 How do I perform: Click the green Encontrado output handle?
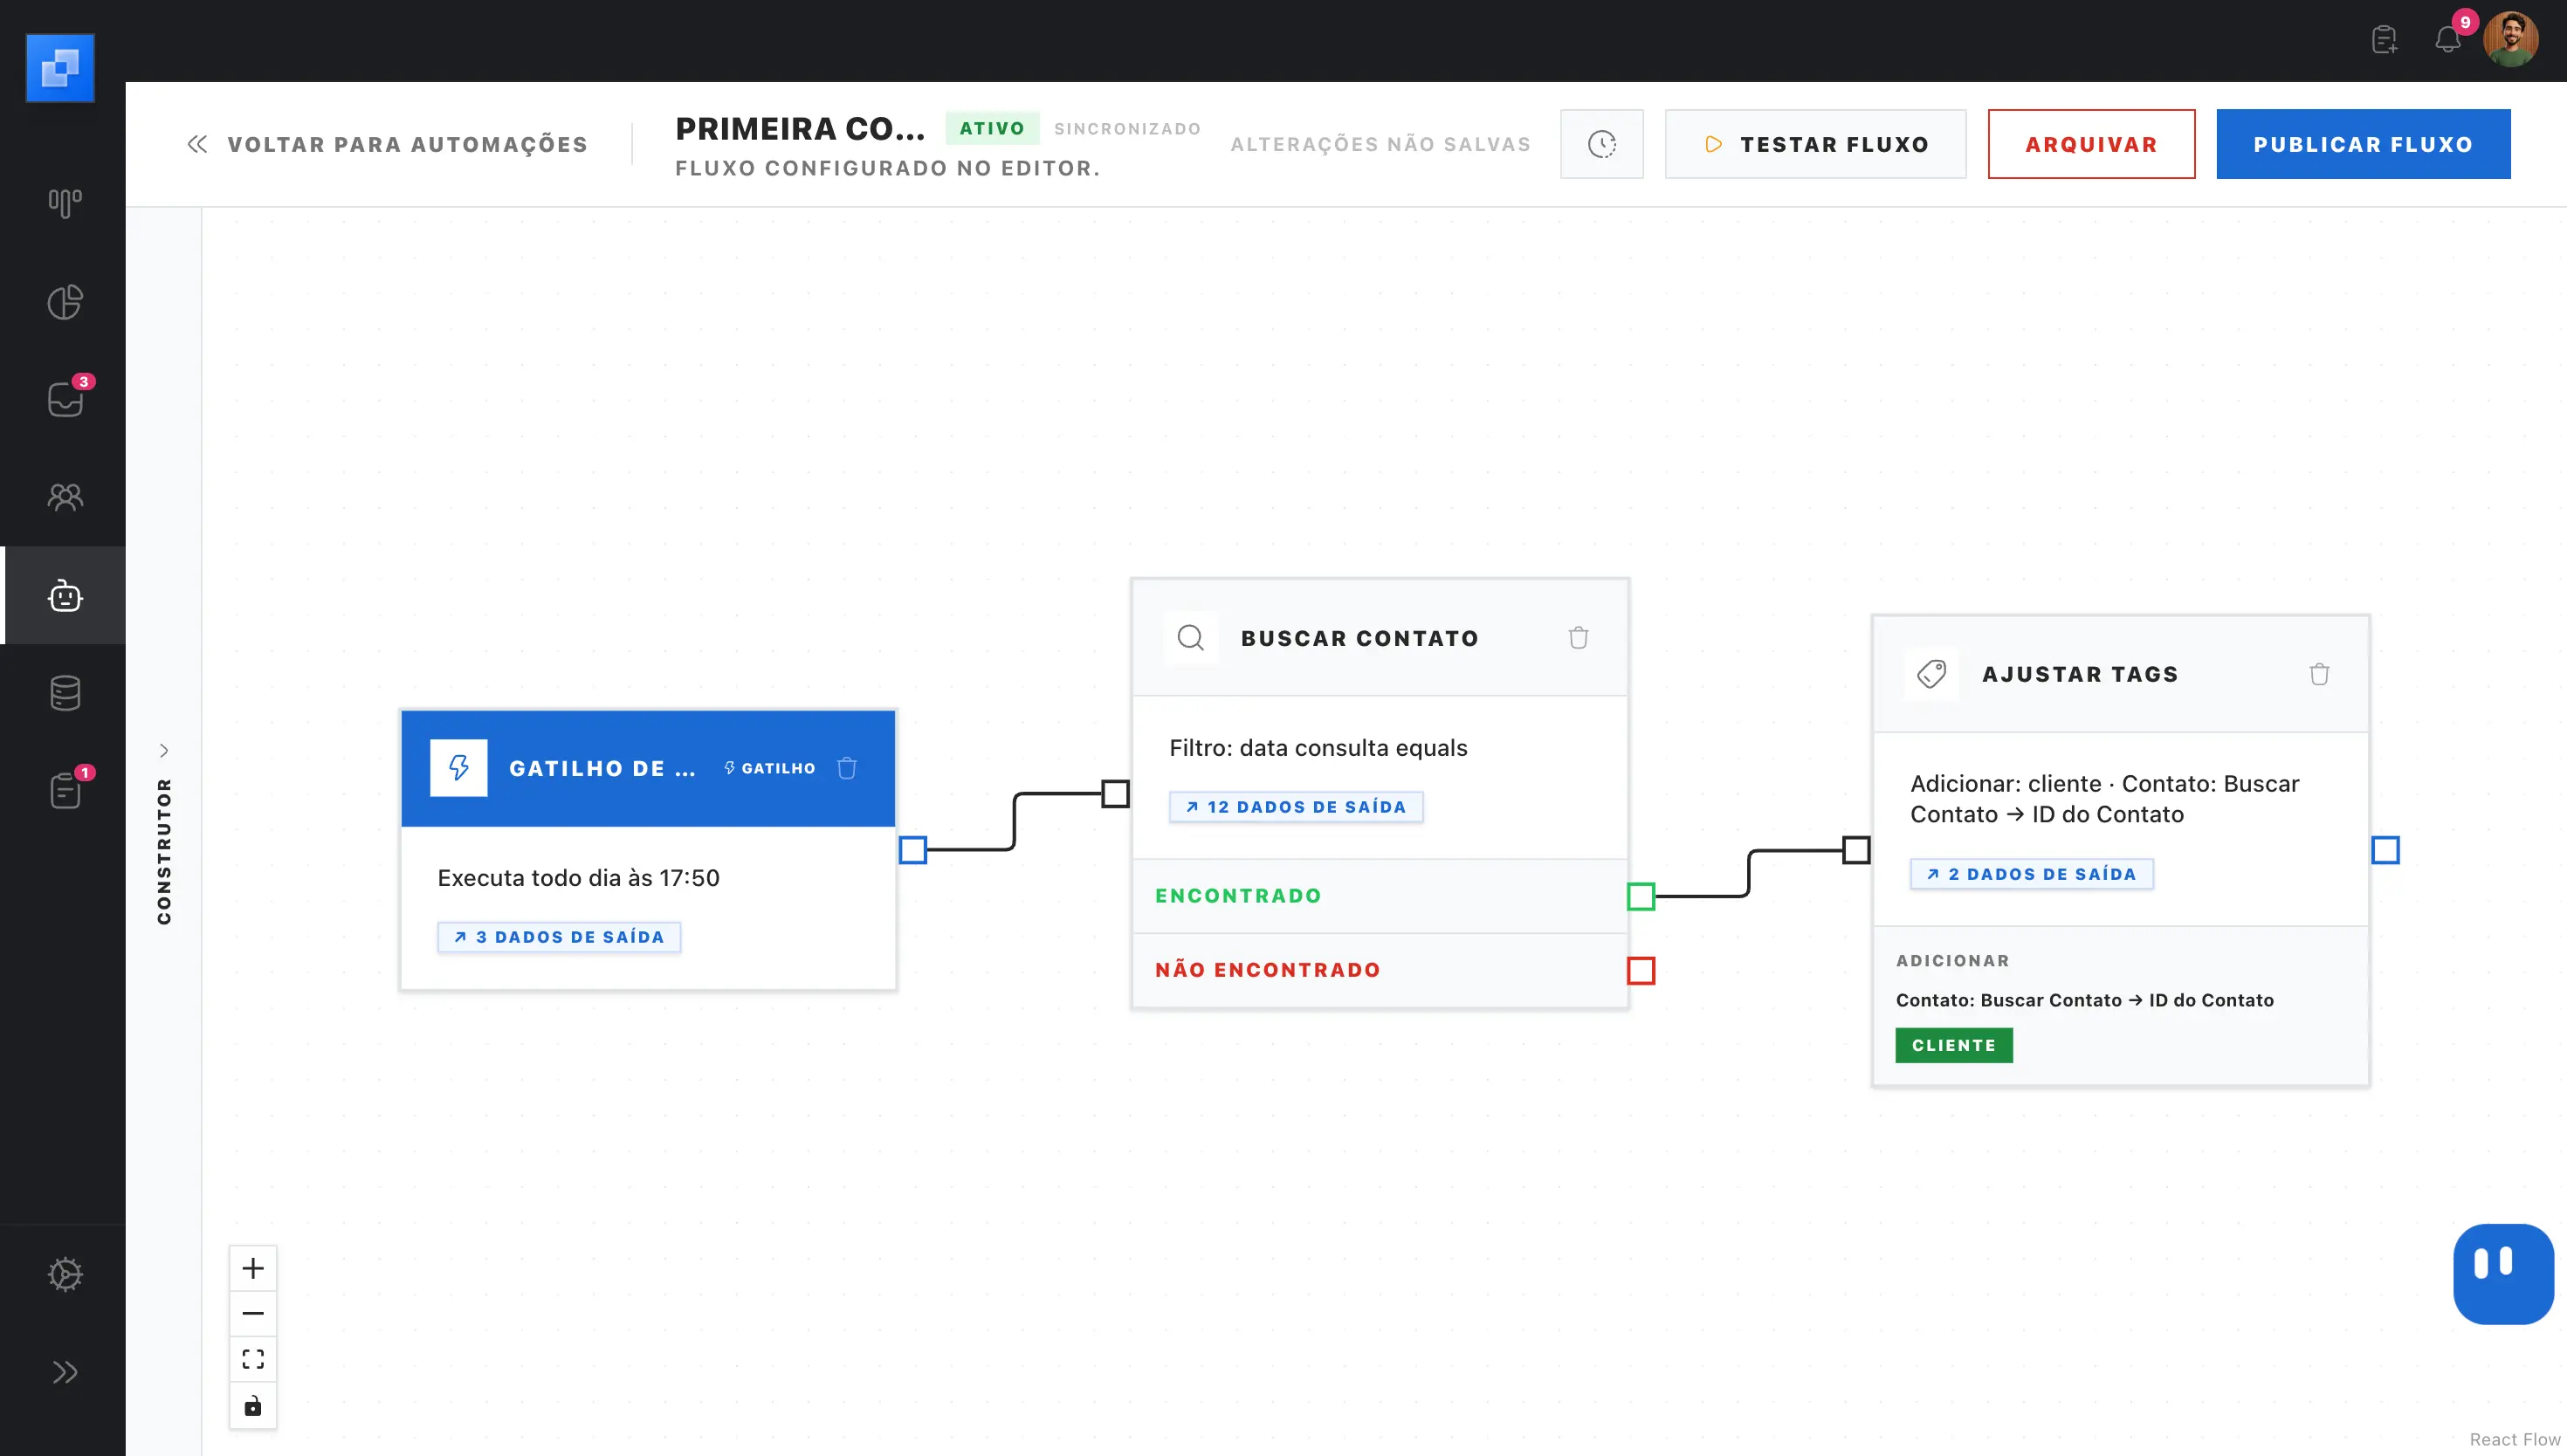1641,896
